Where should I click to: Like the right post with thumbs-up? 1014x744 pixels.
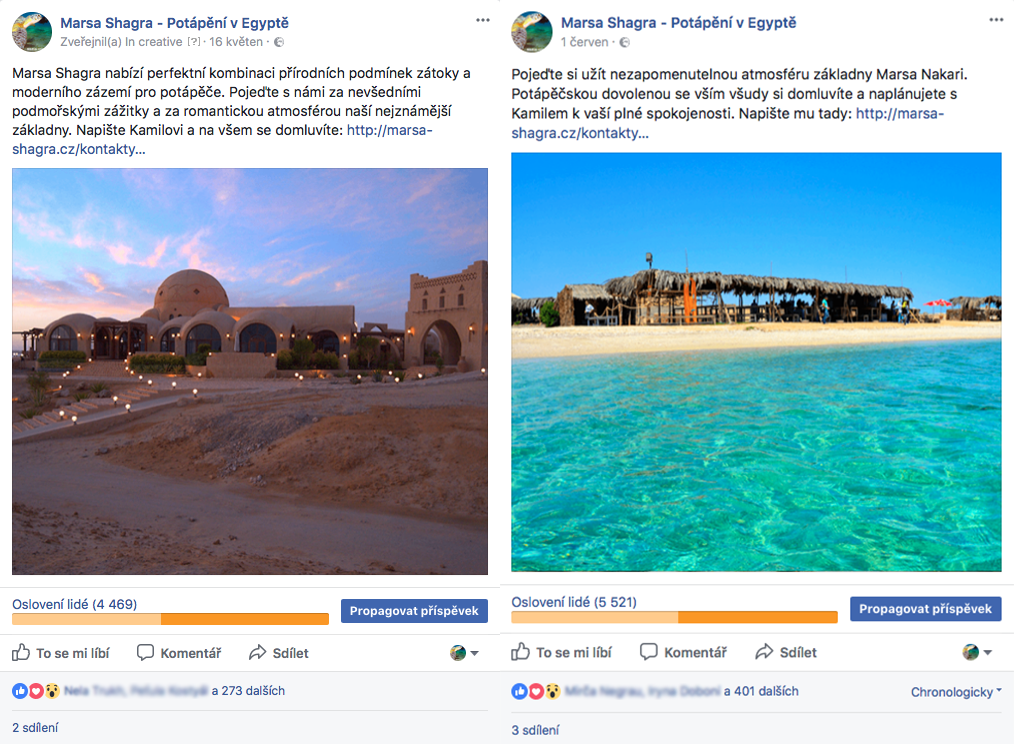tap(521, 652)
